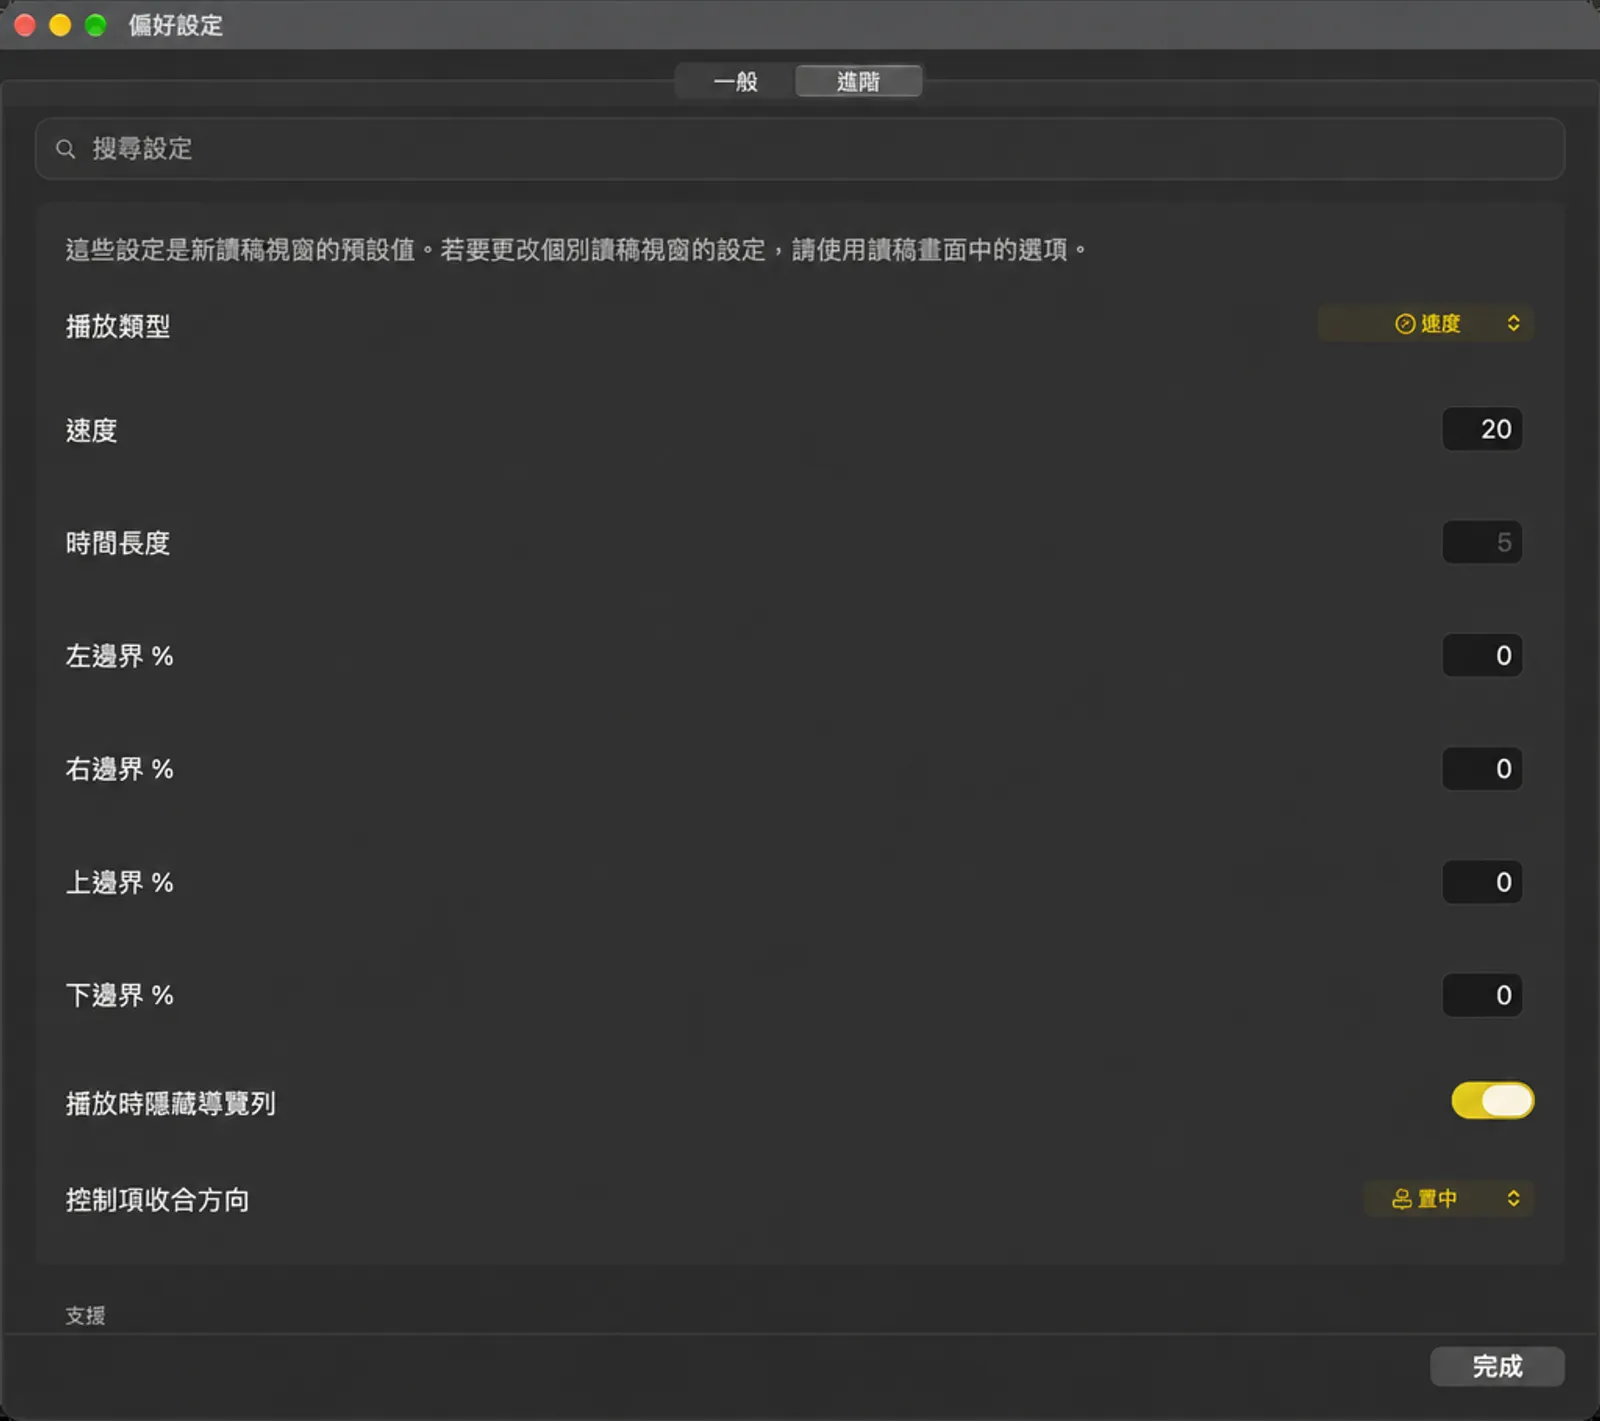1600x1421 pixels.
Task: Open the 控制項收合方向 置中 dropdown
Action: click(x=1449, y=1198)
